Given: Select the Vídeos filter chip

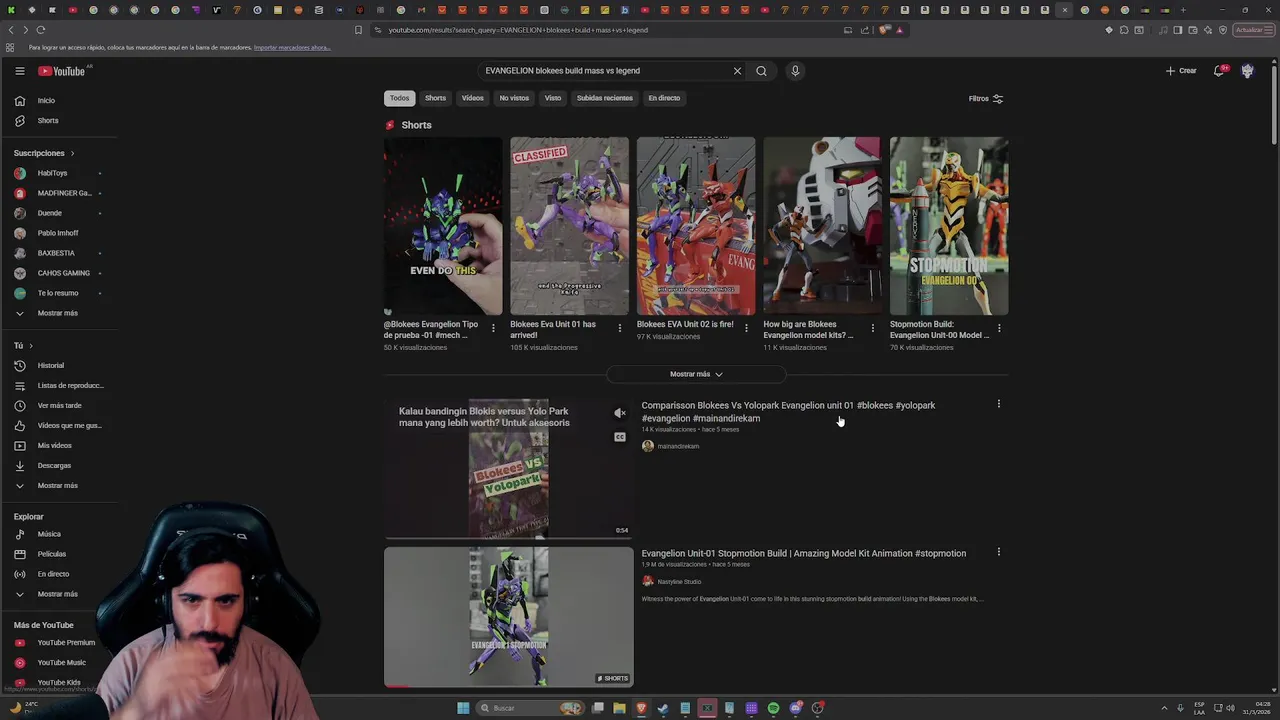Looking at the screenshot, I should (x=473, y=98).
